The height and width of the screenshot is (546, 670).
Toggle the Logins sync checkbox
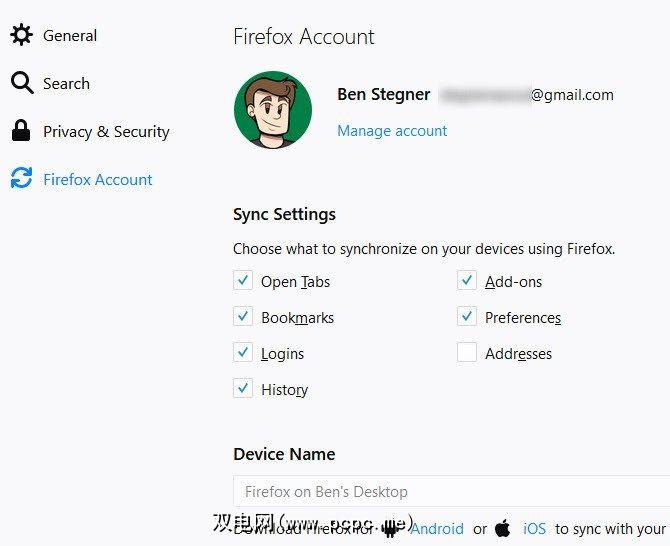coord(243,353)
